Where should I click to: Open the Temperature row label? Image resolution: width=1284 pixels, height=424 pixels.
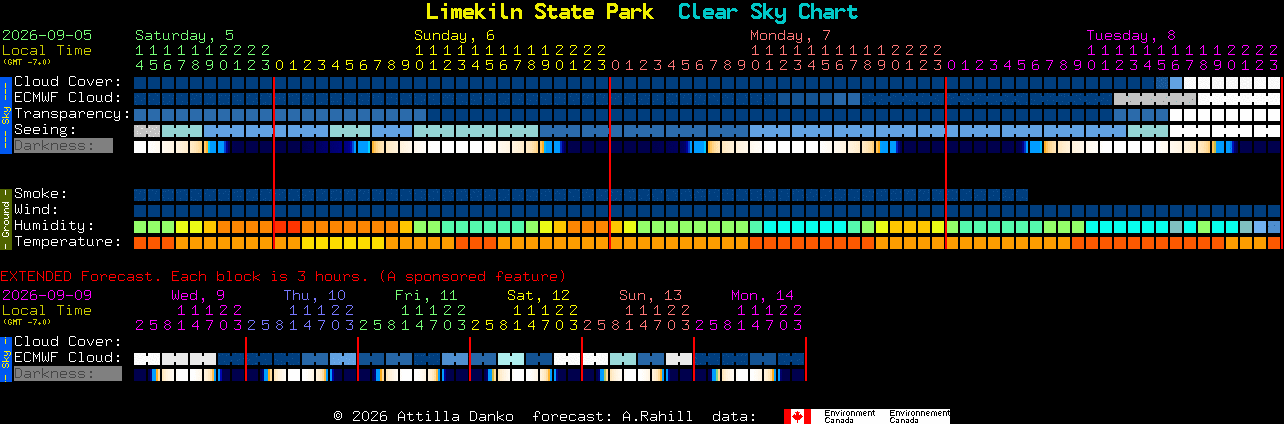[x=68, y=242]
